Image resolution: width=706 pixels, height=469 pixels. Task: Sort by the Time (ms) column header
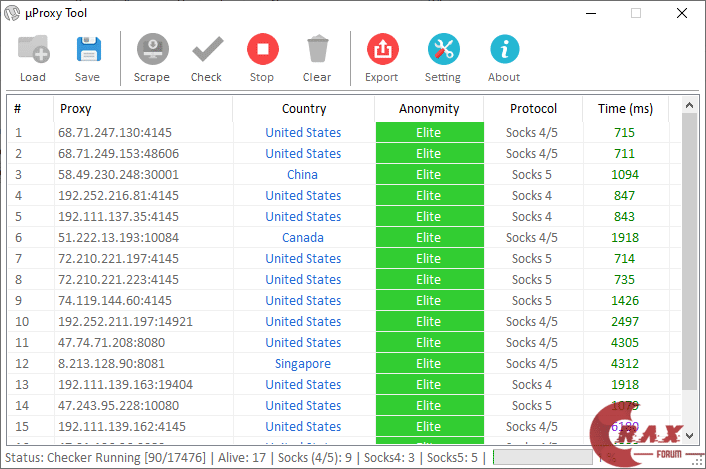625,109
